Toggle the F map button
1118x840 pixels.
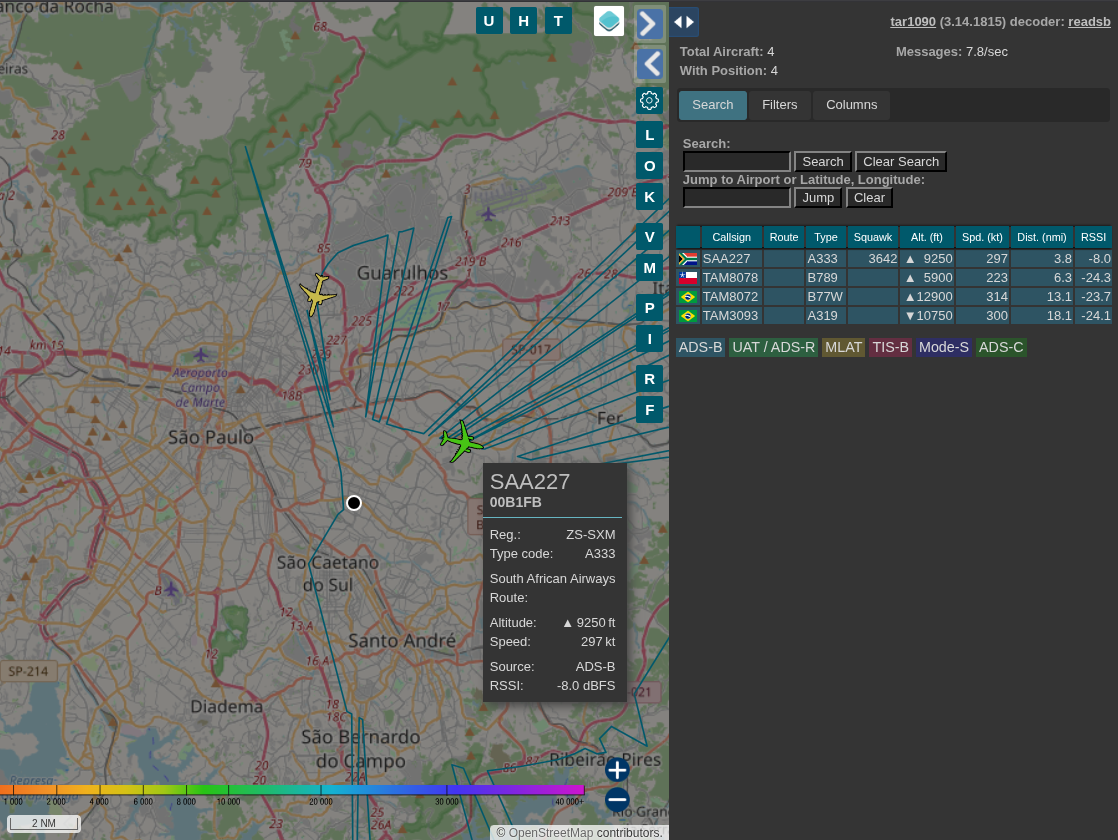(x=649, y=410)
